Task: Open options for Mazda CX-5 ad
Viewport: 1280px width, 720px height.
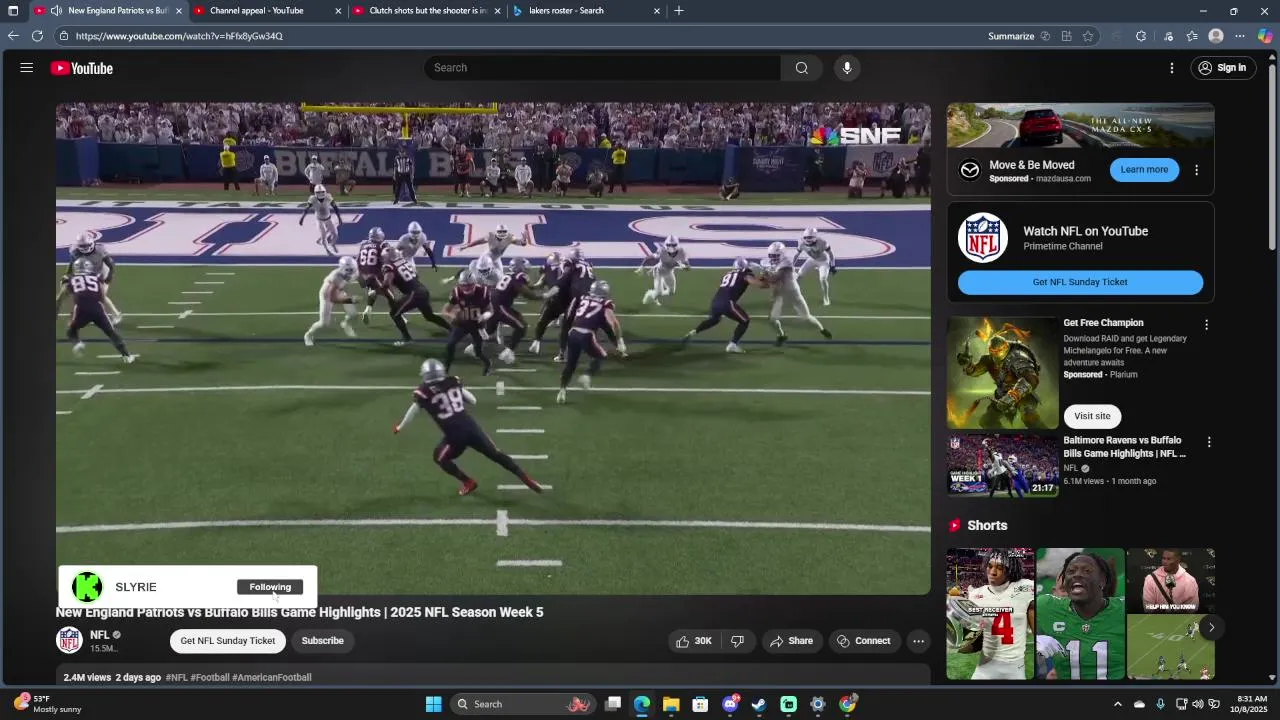Action: pyautogui.click(x=1196, y=170)
